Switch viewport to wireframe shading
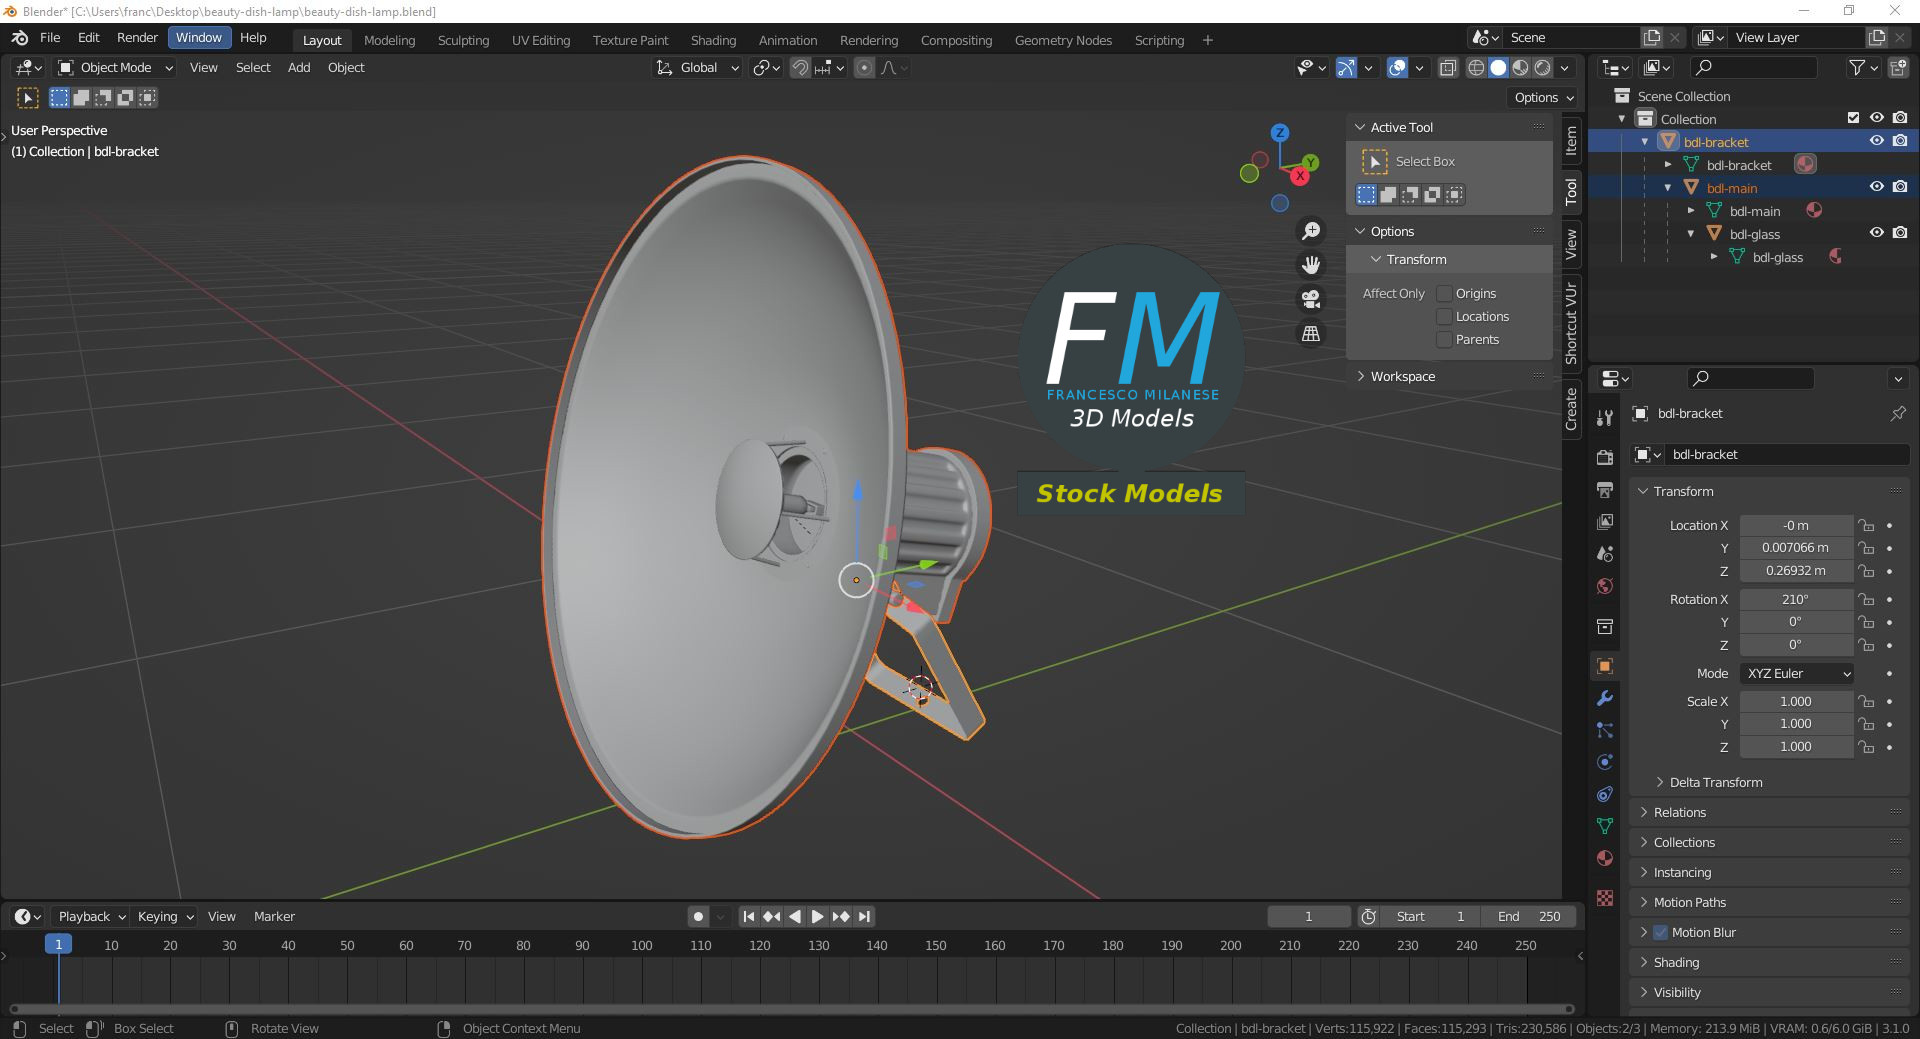Image resolution: width=1920 pixels, height=1039 pixels. click(1476, 68)
